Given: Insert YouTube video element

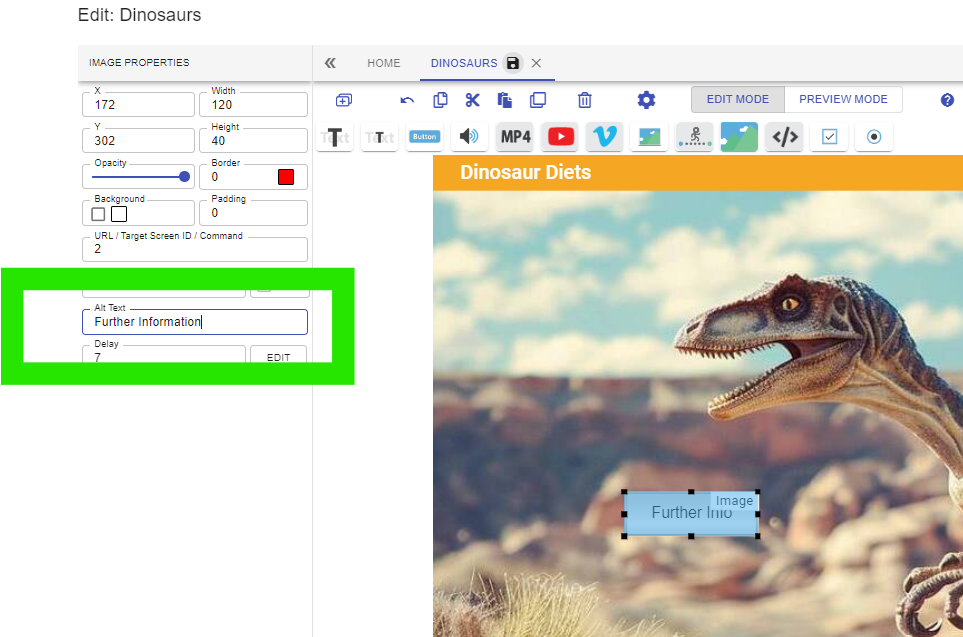Looking at the screenshot, I should click(x=561, y=136).
